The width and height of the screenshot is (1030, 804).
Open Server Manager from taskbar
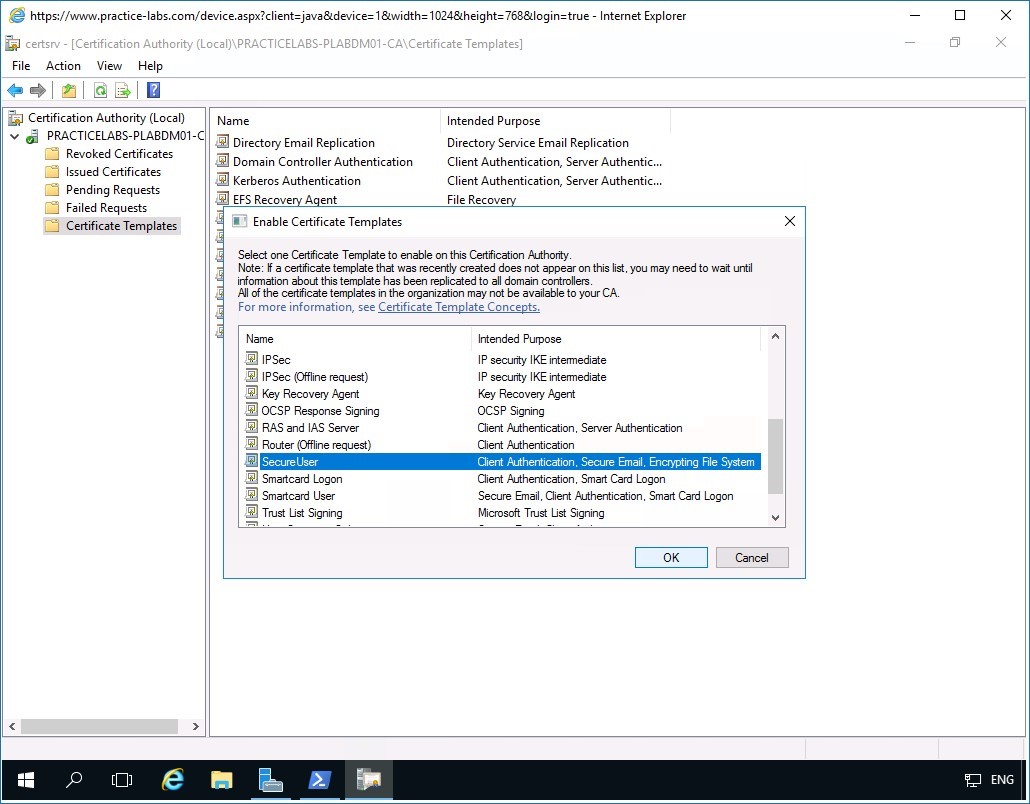[x=270, y=780]
